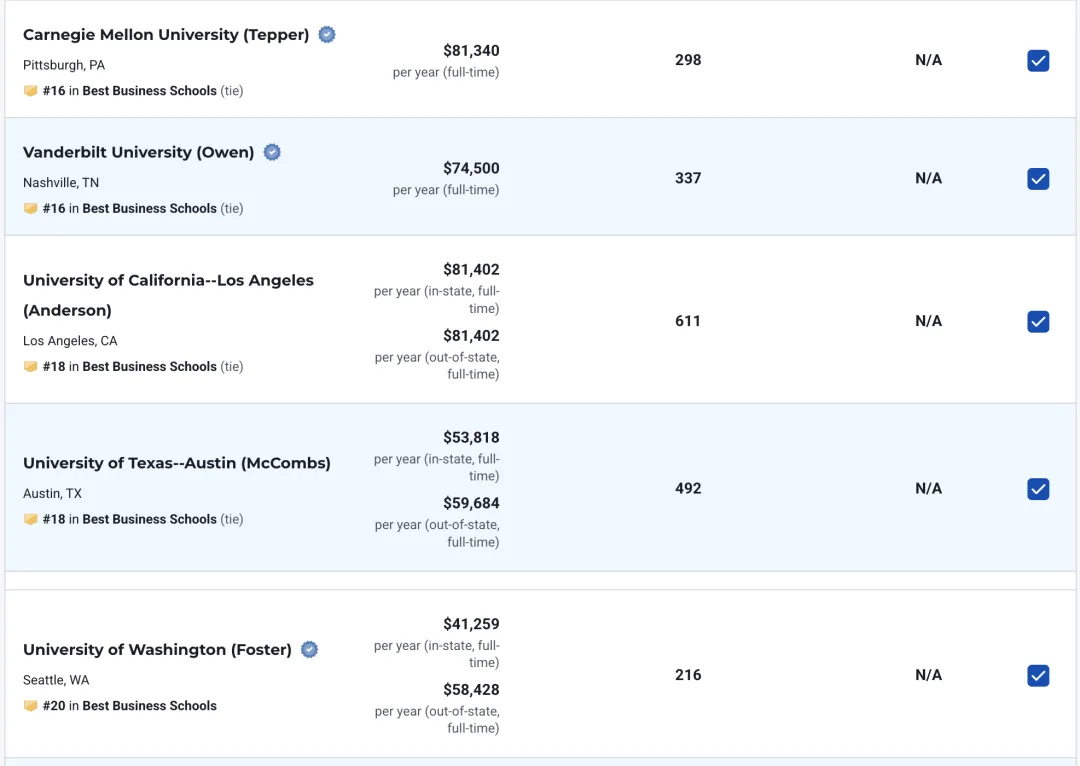Screen dimensions: 1080x766
Task: Click the ranking badge icon beside Washington's #20
Action: pos(31,706)
